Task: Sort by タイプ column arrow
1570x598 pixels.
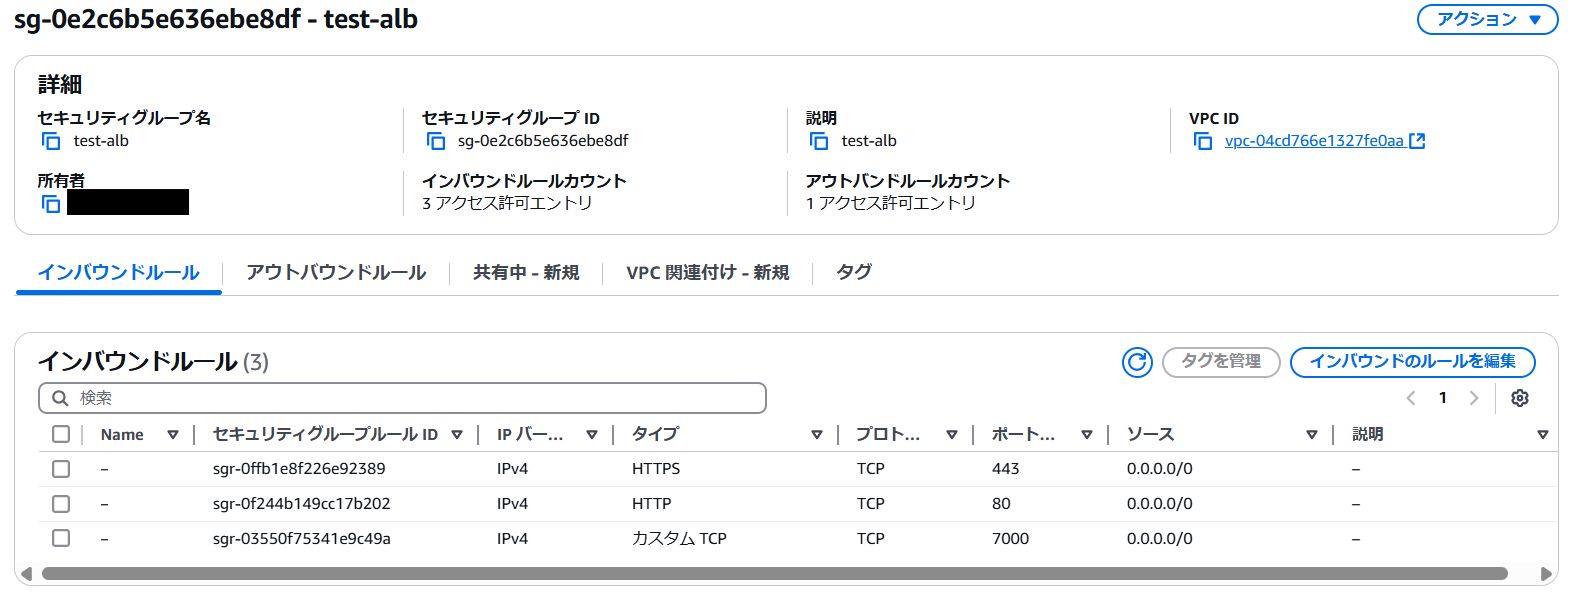Action: (817, 435)
